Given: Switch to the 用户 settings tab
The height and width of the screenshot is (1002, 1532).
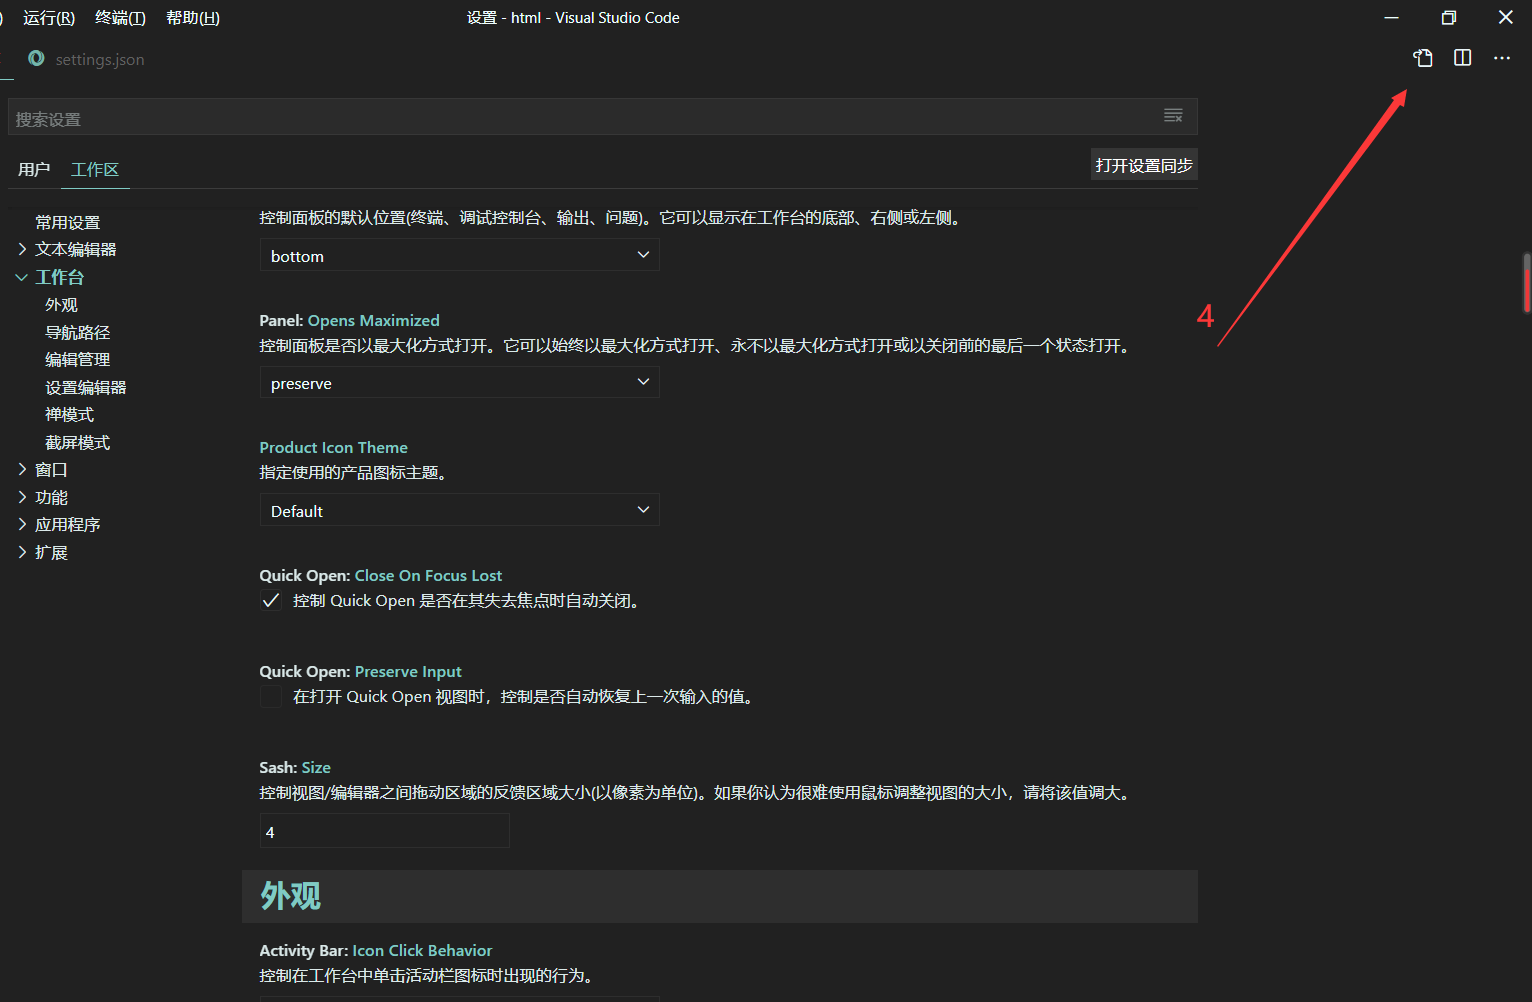Looking at the screenshot, I should (34, 169).
